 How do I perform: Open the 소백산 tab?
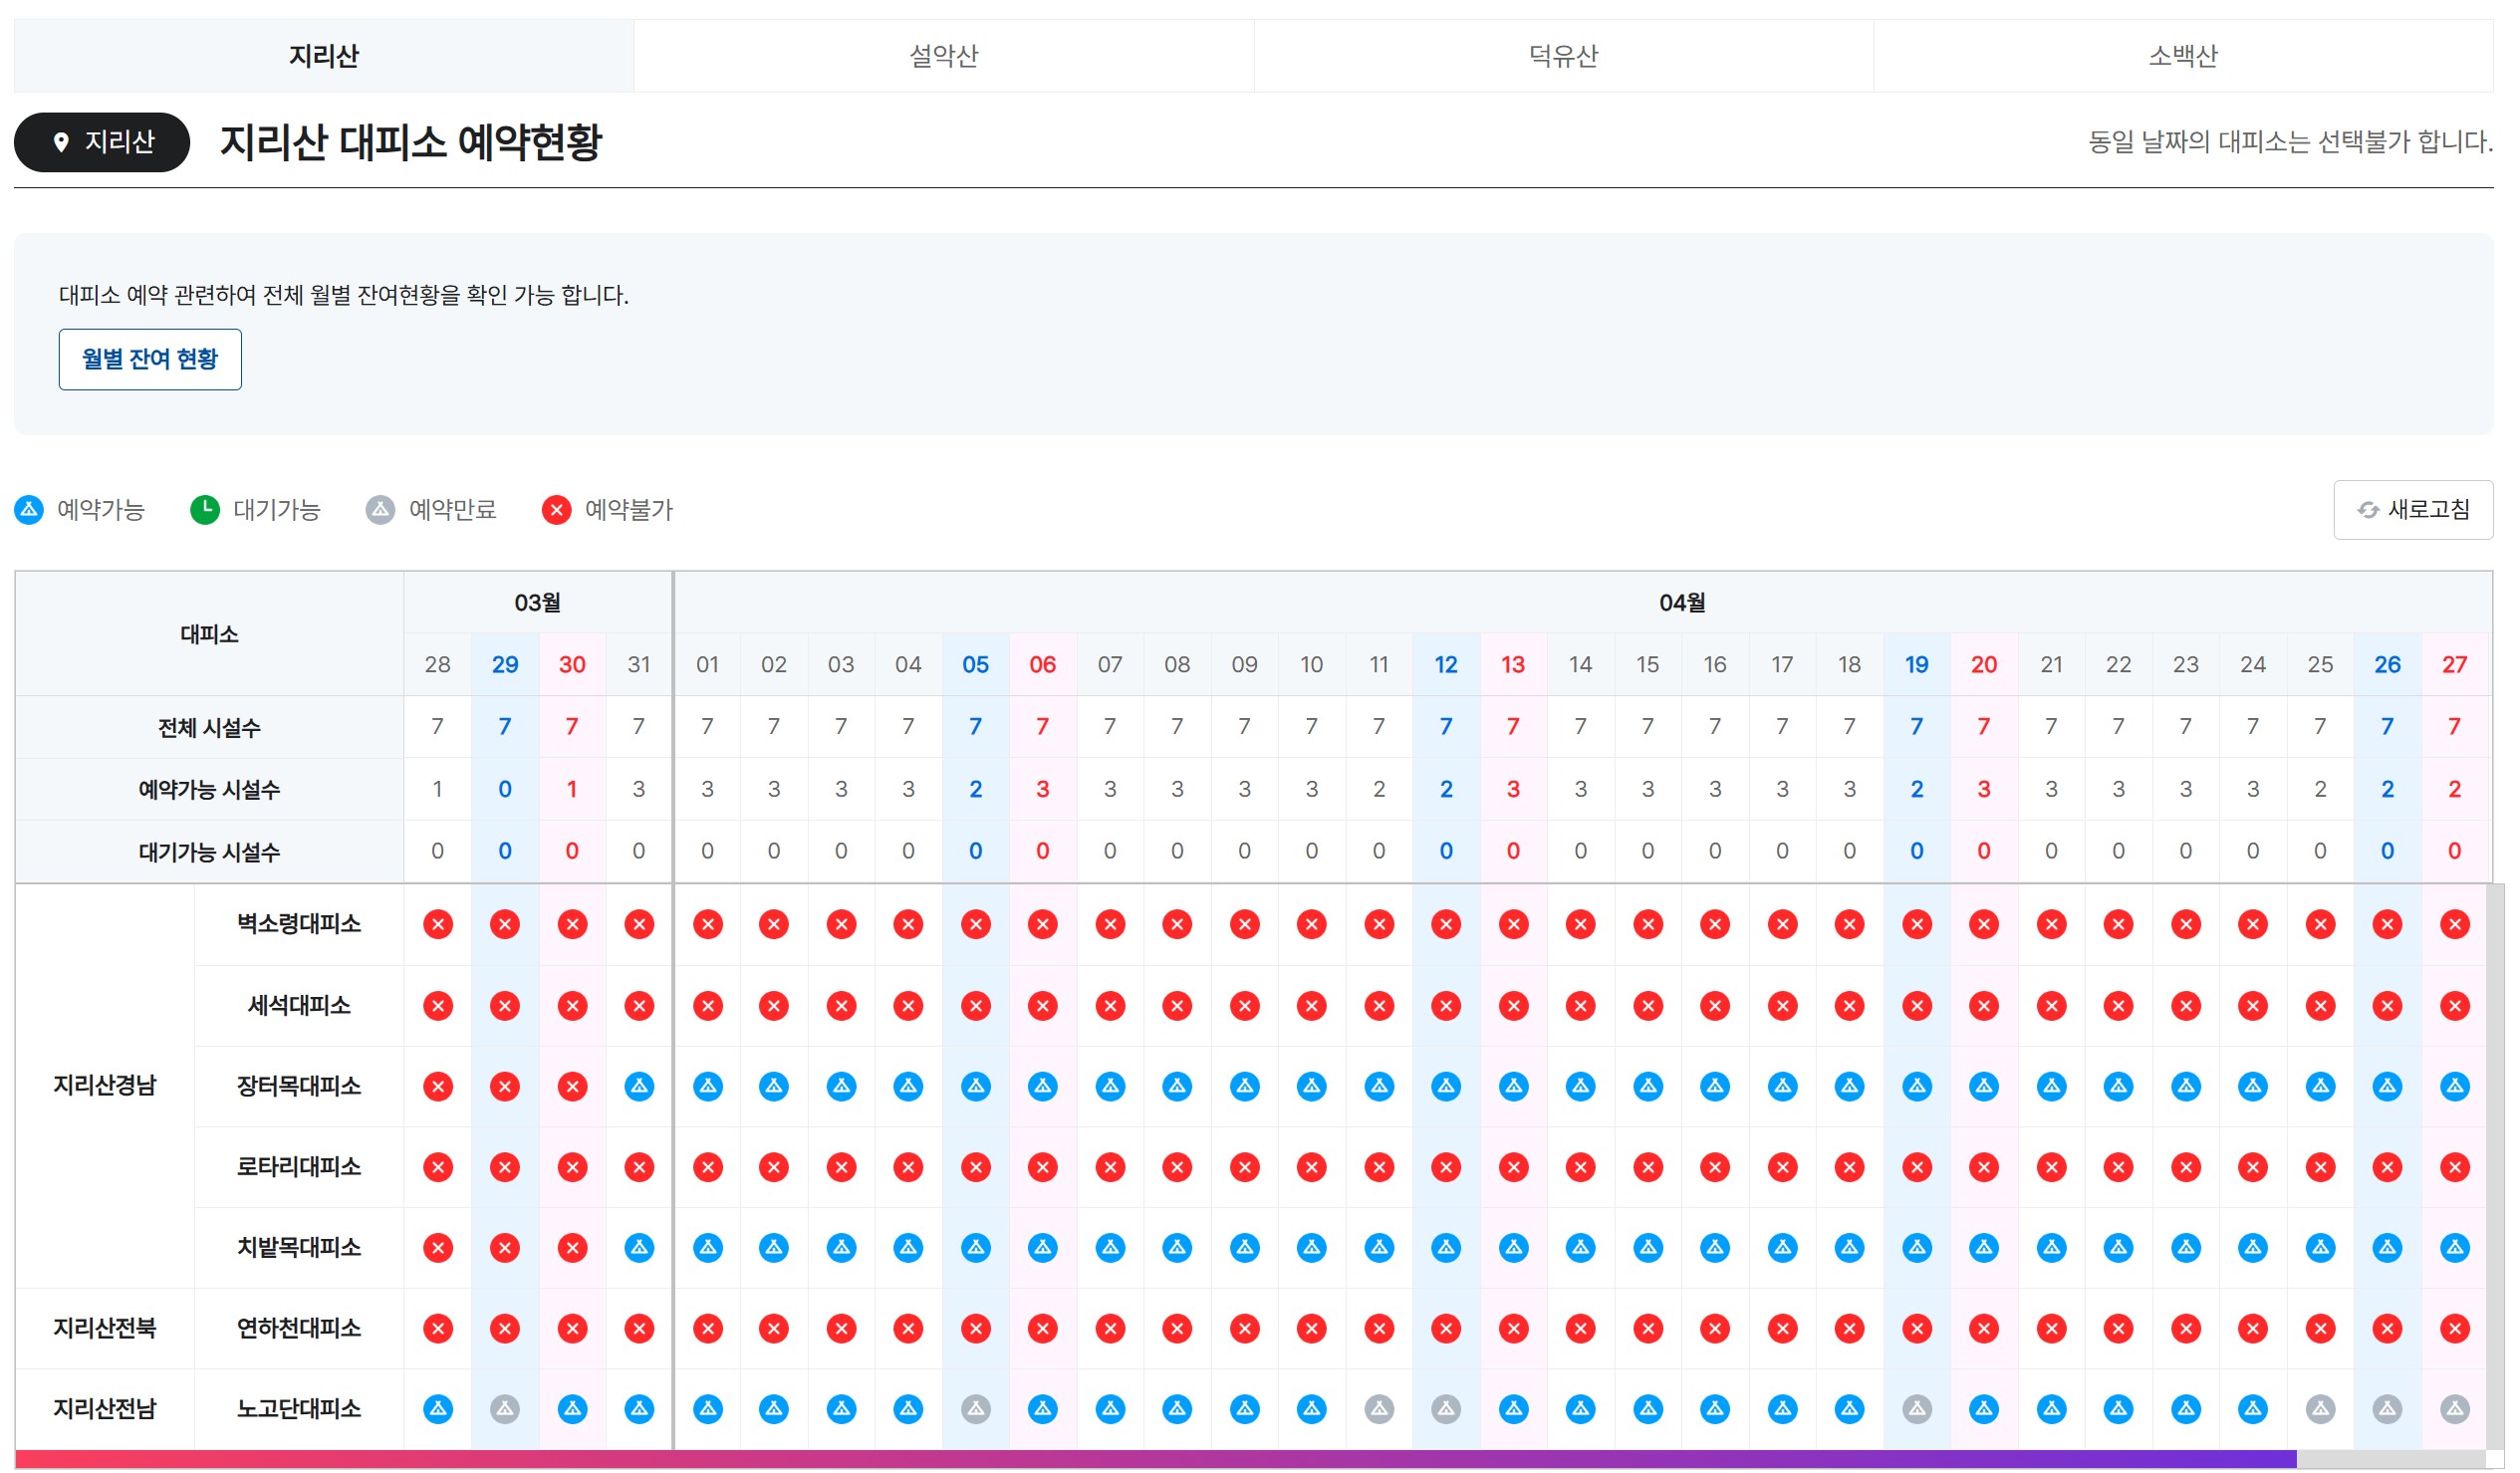pos(2184,56)
